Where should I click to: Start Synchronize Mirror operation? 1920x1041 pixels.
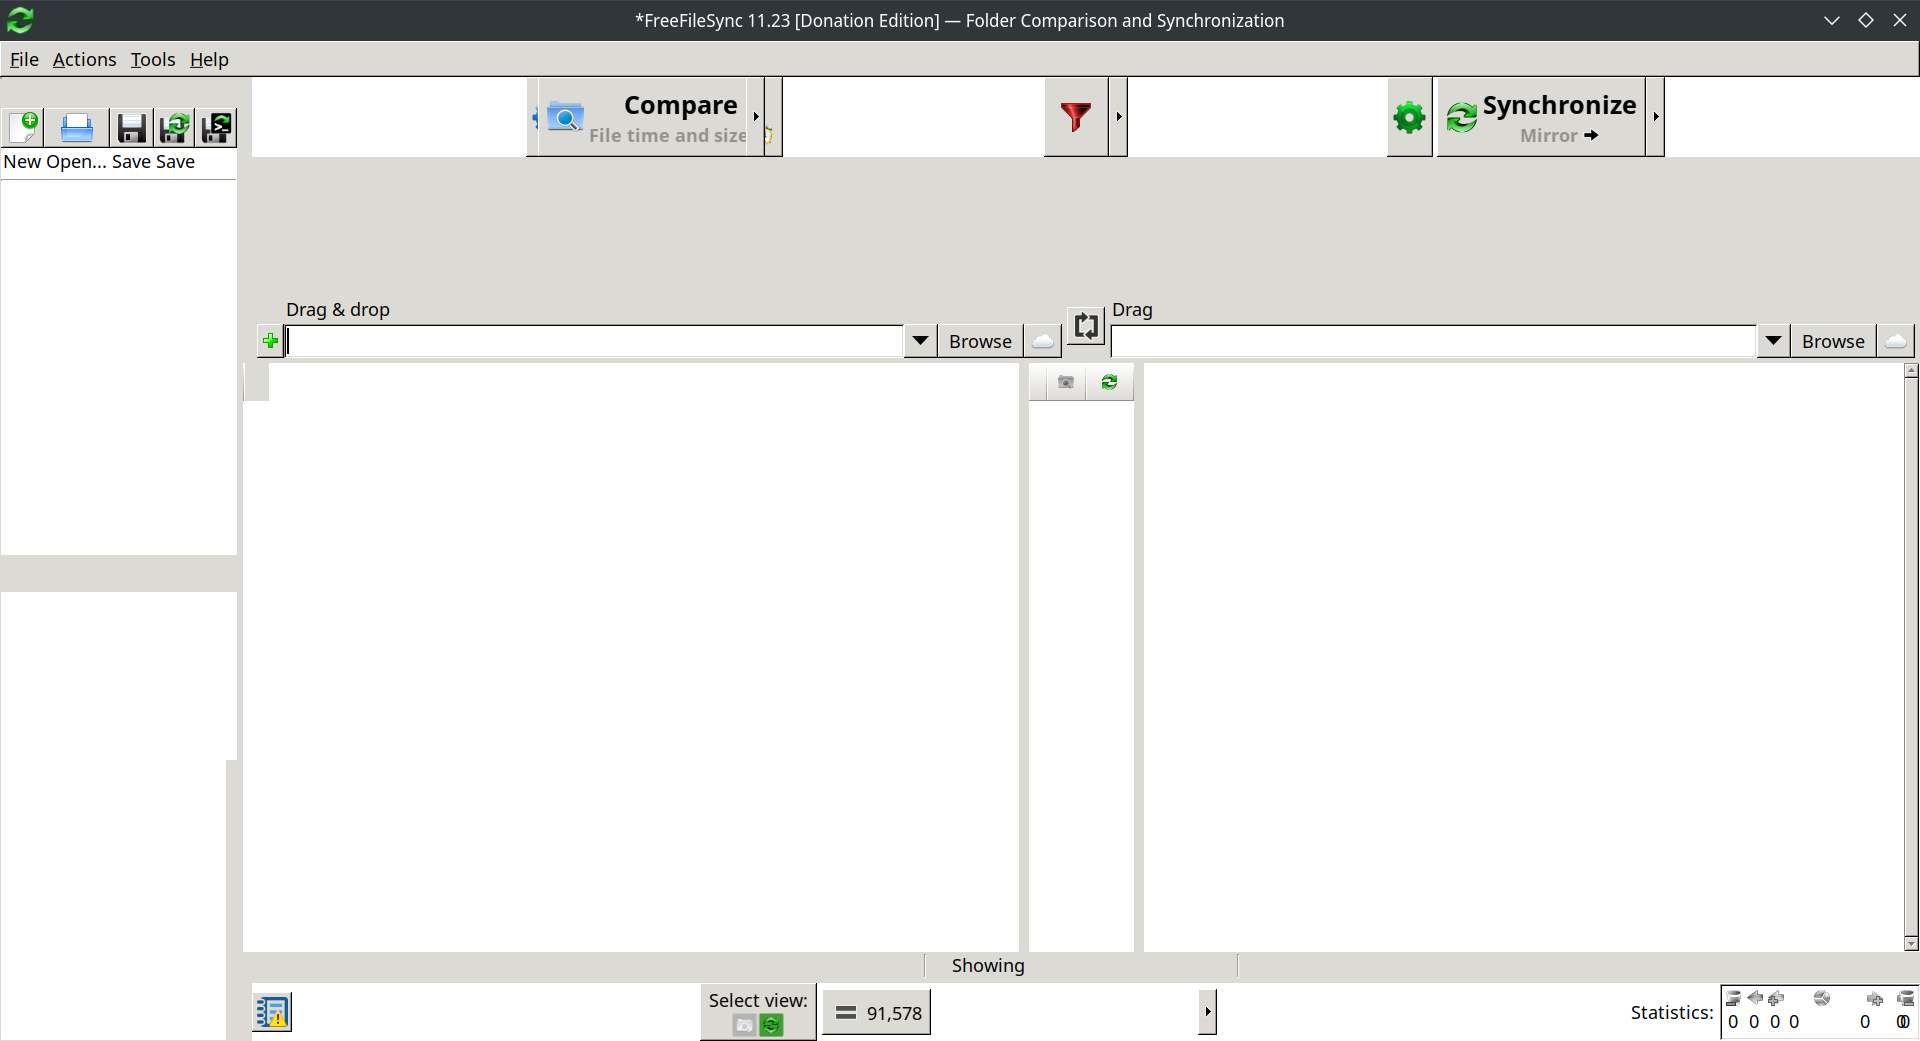click(1541, 117)
